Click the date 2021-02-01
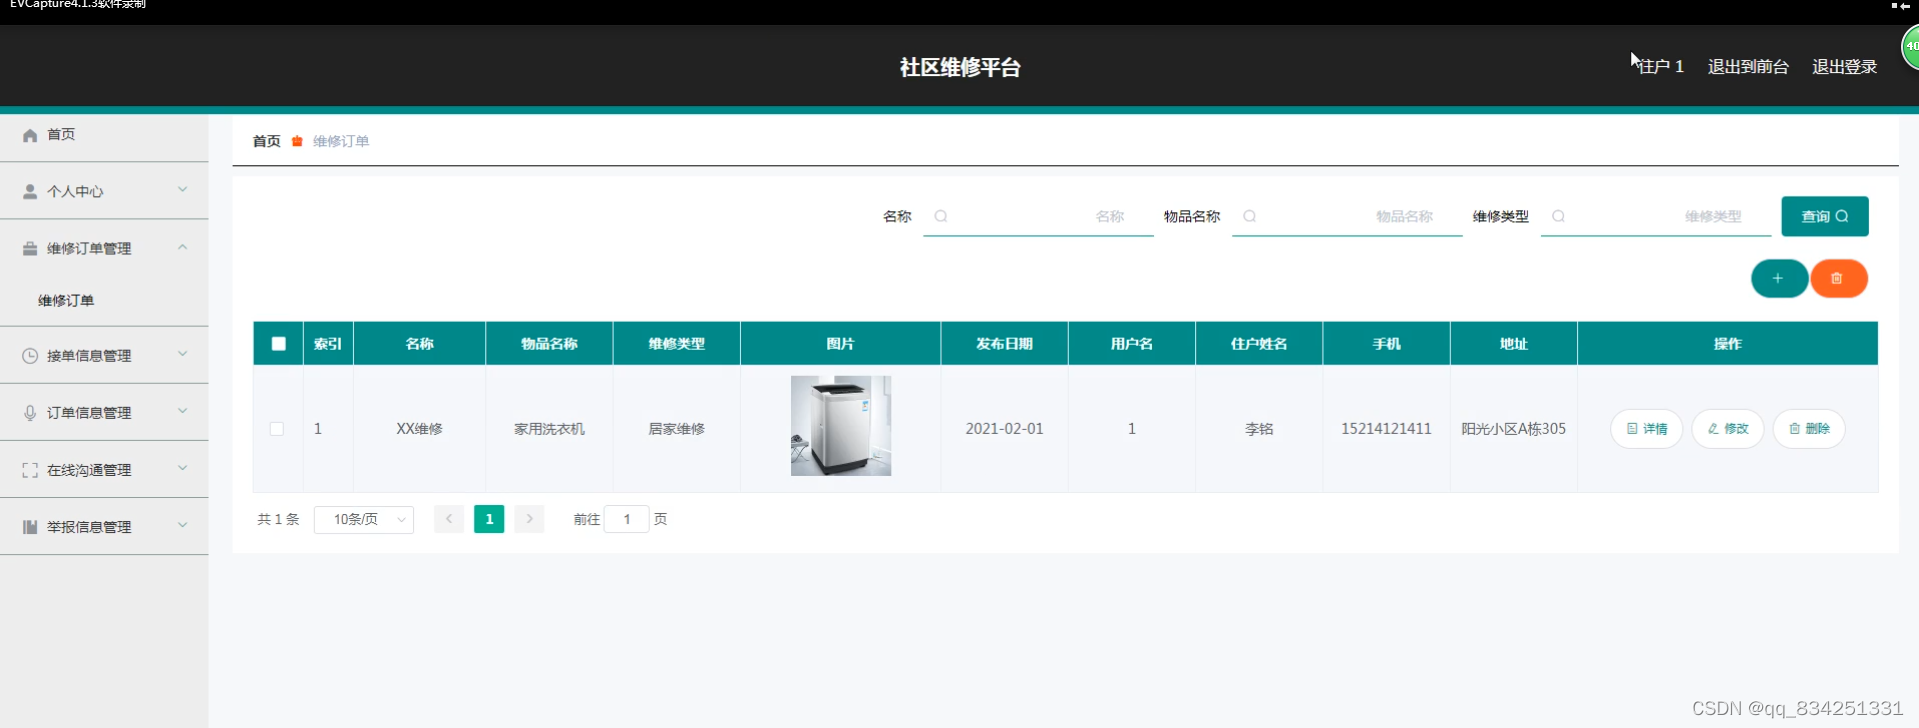1919x728 pixels. click(x=1004, y=429)
